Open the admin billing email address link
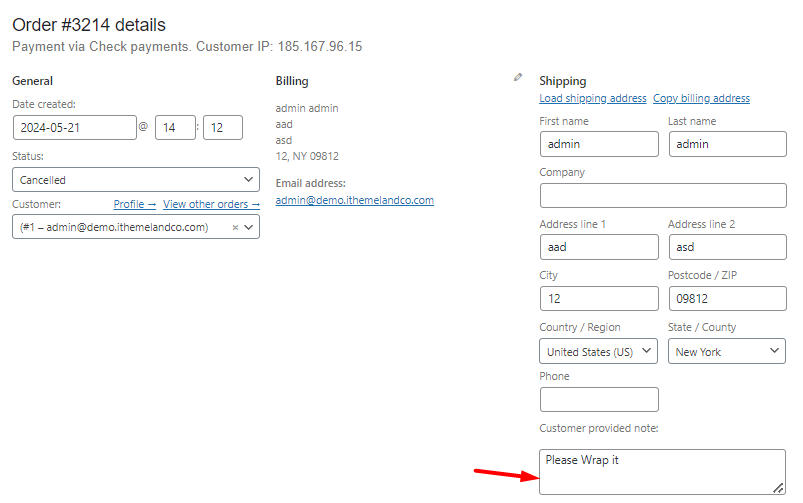 [354, 200]
